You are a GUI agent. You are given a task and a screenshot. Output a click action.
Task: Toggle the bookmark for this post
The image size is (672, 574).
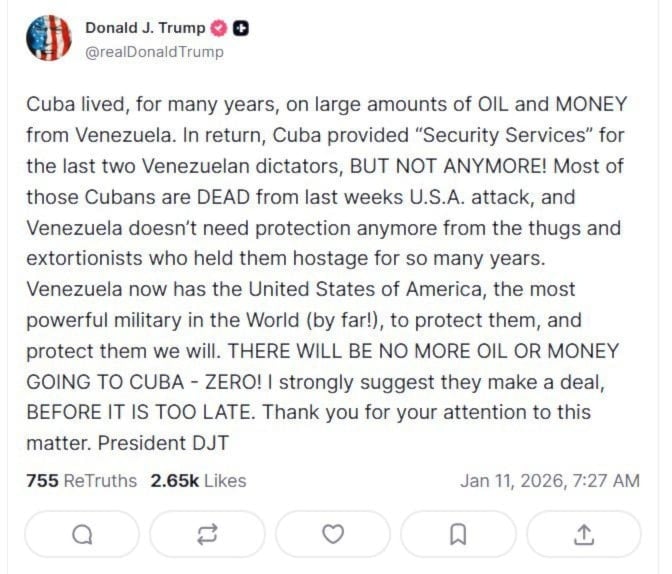458,534
